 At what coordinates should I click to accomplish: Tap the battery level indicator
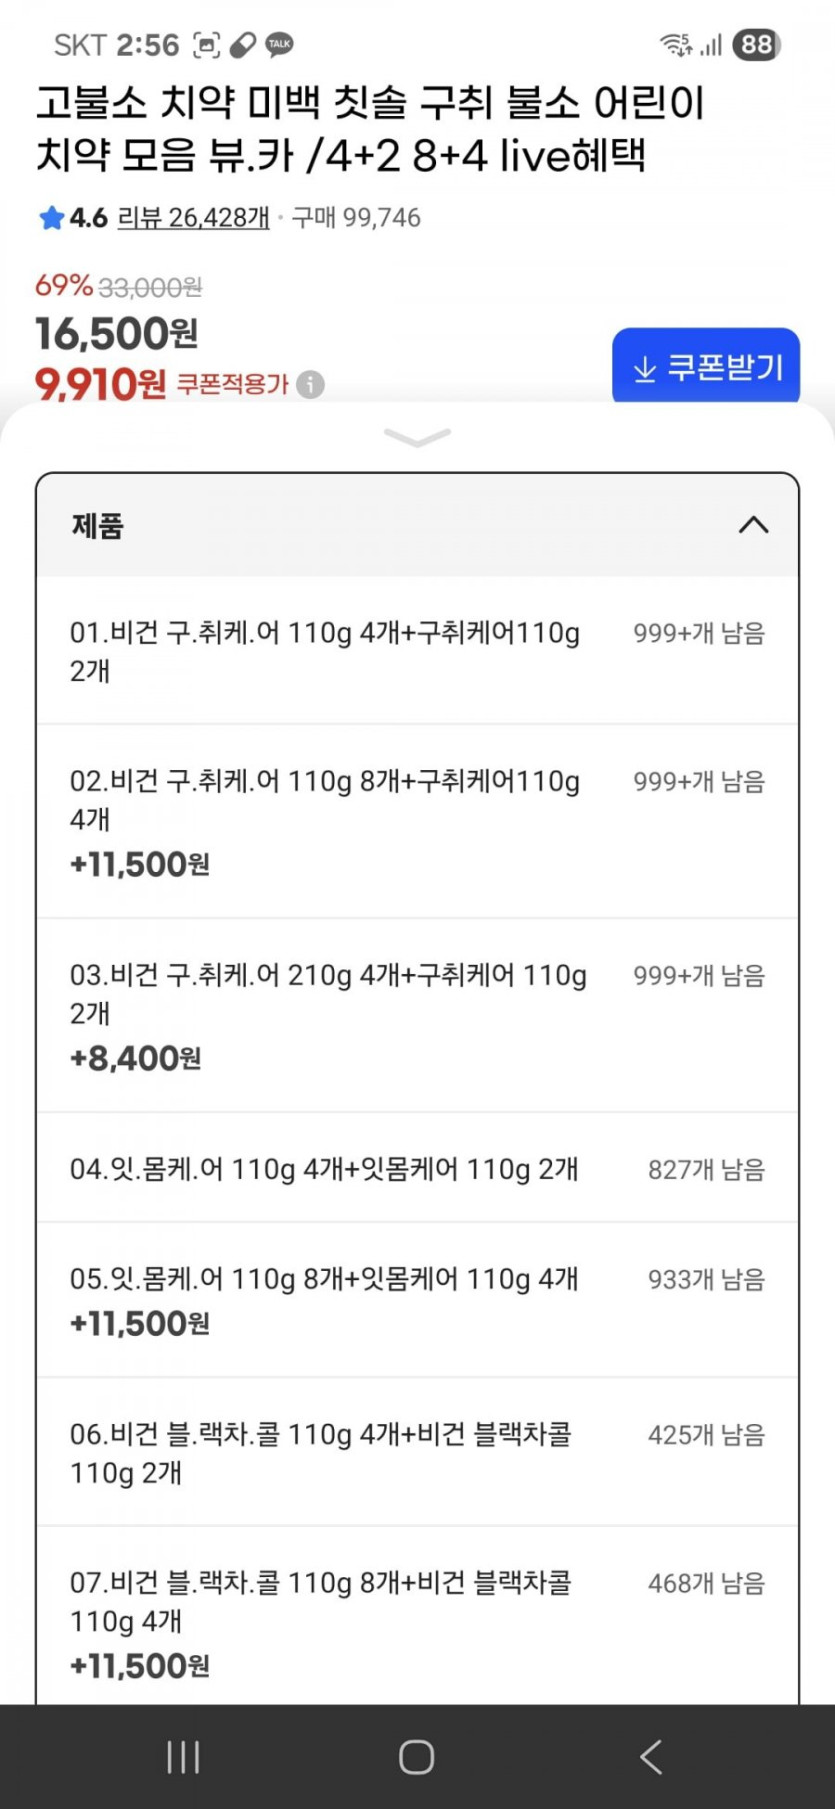(757, 44)
